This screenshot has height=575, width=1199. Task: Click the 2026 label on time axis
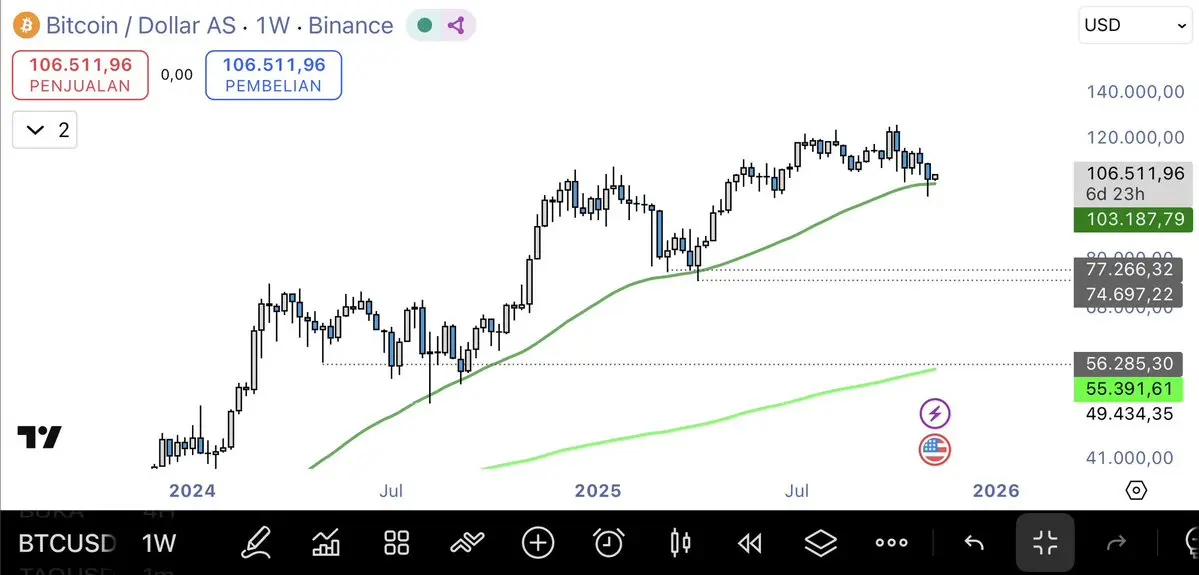(995, 490)
